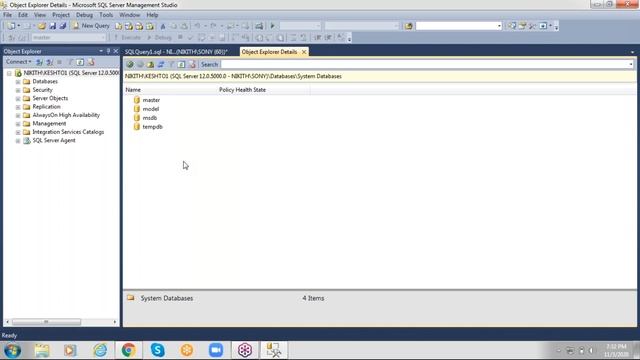This screenshot has height=360, width=640.
Task: Open the Project menu
Action: (x=61, y=15)
